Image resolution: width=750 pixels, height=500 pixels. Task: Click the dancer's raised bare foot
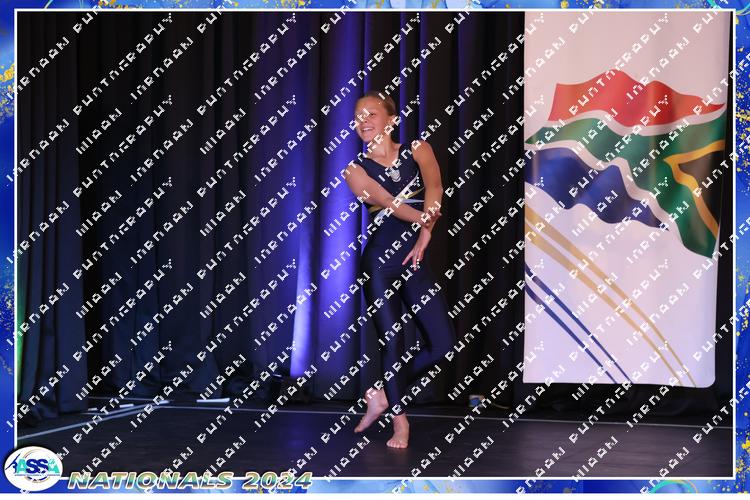(369, 410)
